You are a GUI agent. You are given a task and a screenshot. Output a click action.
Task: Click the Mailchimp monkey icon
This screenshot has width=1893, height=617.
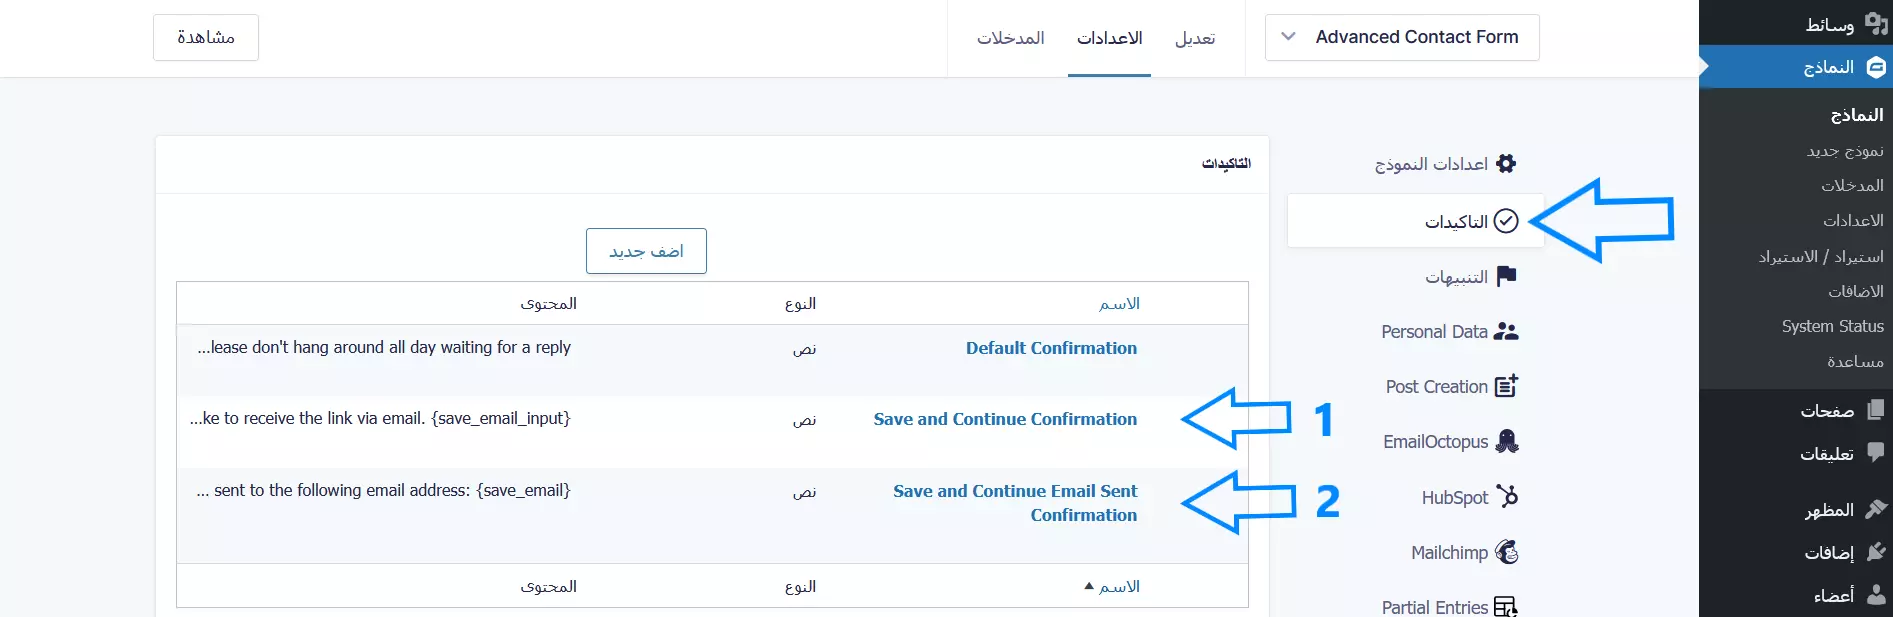[x=1506, y=552]
